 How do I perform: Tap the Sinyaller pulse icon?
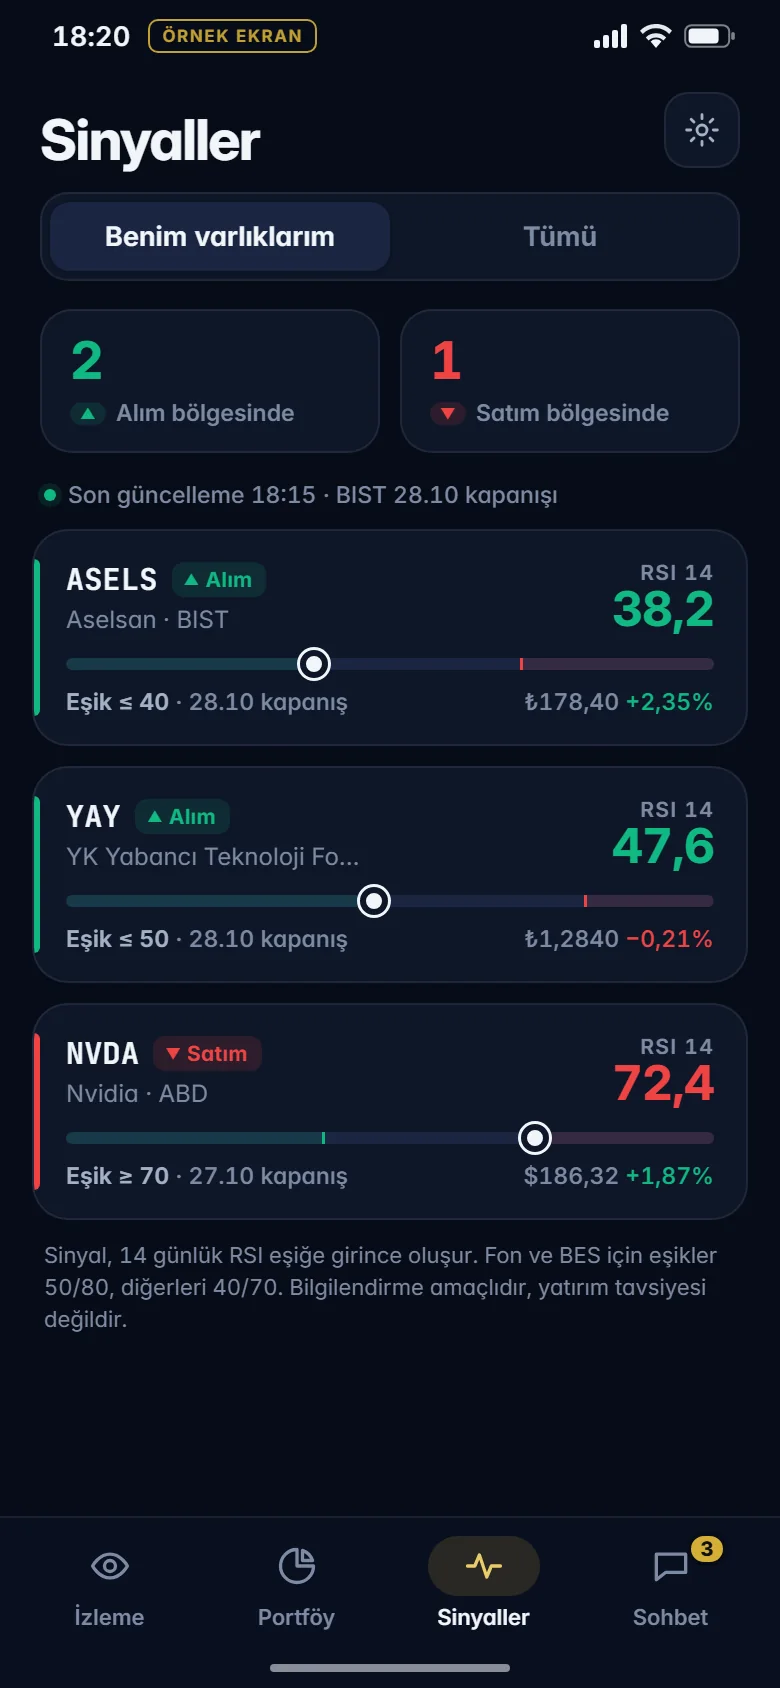(x=484, y=1566)
